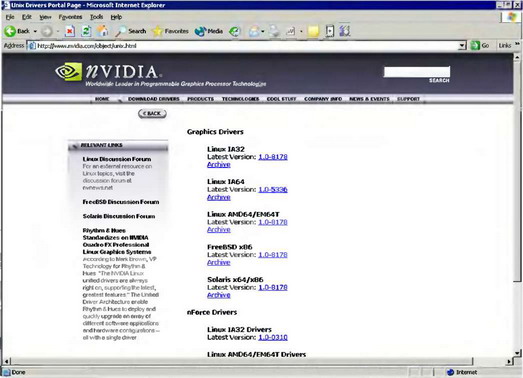Open the Tools menu
This screenshot has height=378, width=523.
tap(96, 17)
